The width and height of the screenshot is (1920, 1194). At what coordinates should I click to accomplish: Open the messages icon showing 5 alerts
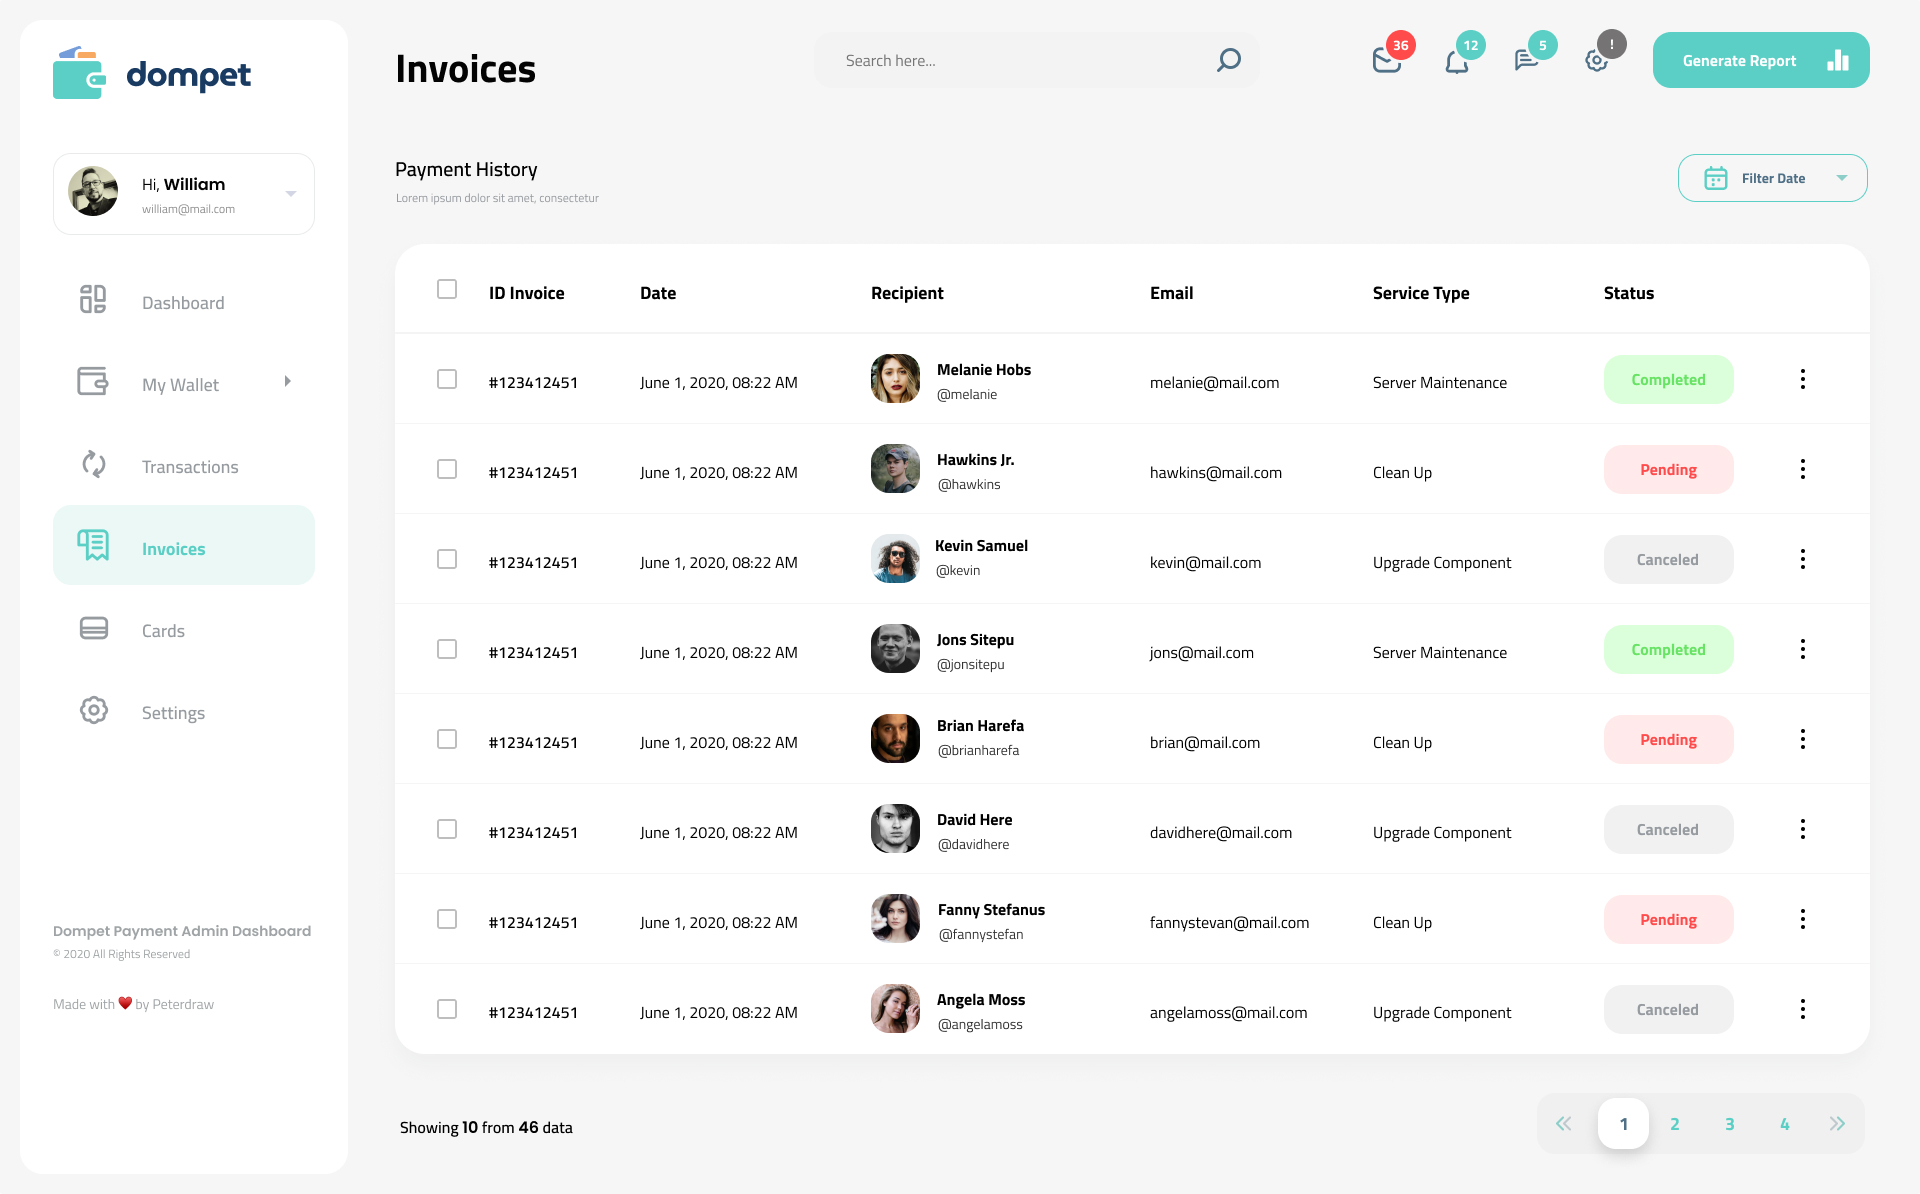[1527, 60]
